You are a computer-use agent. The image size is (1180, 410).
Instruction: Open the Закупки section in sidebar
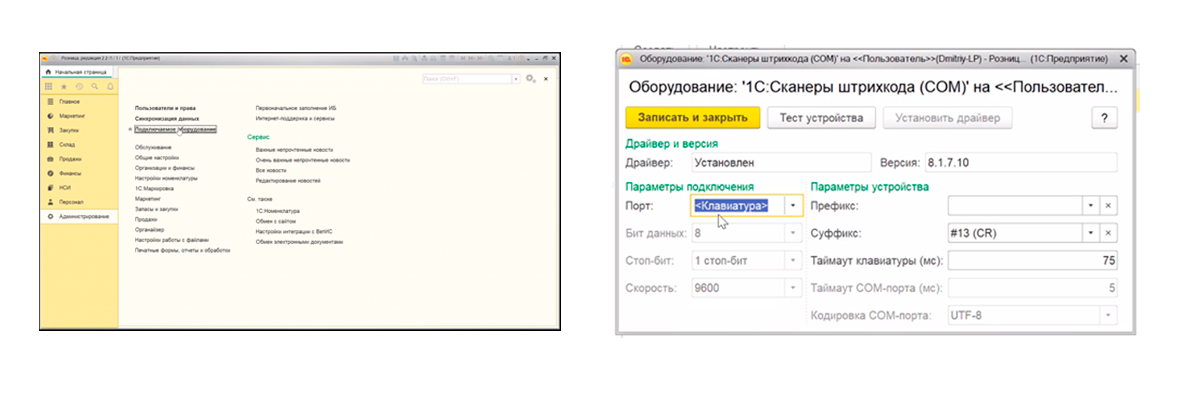(x=69, y=131)
